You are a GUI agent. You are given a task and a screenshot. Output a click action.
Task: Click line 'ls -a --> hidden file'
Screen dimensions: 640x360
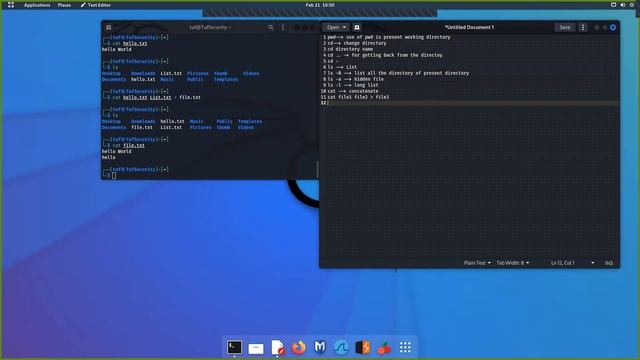coord(356,79)
